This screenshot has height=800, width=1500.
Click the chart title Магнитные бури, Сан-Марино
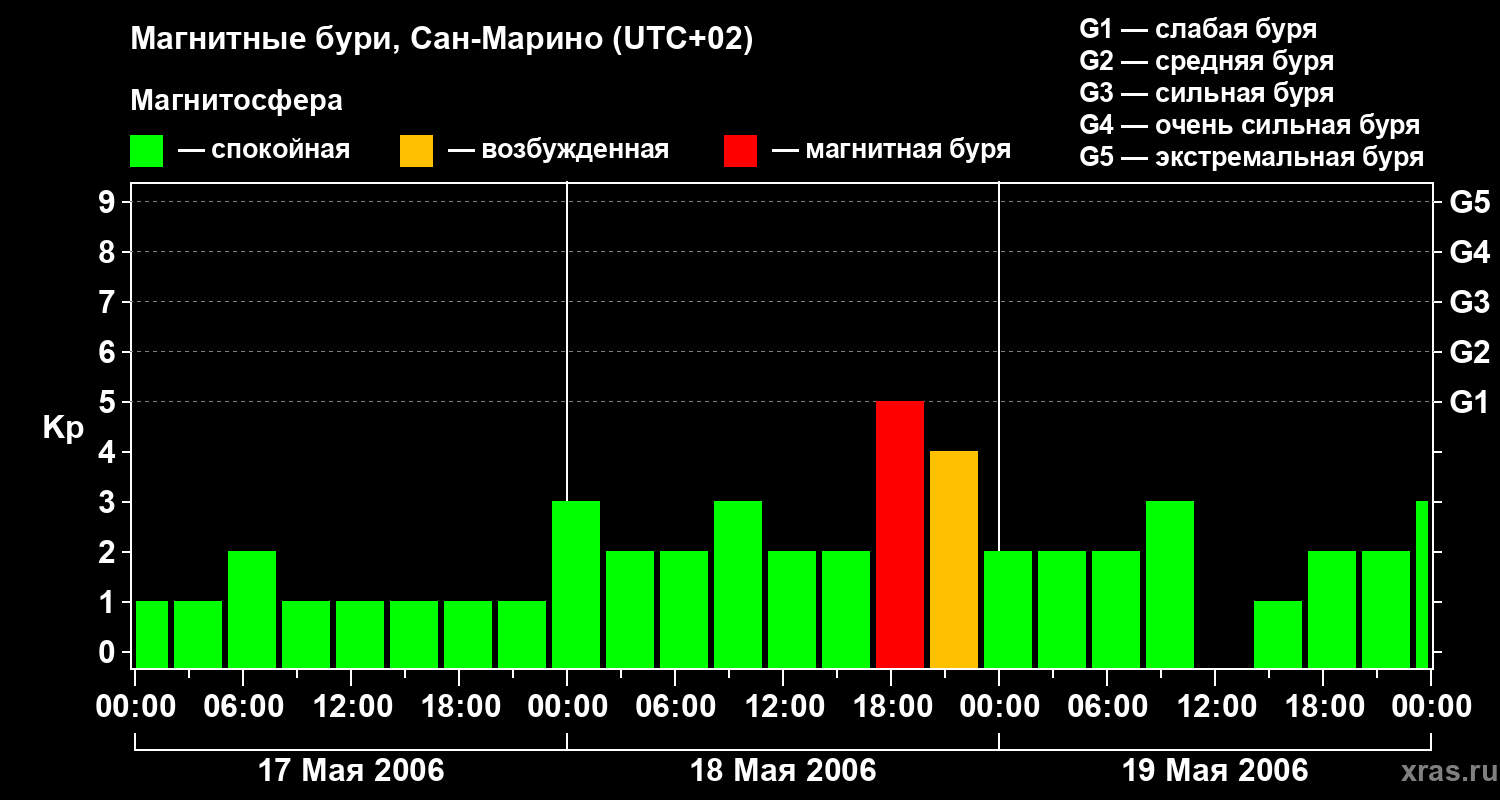(442, 40)
